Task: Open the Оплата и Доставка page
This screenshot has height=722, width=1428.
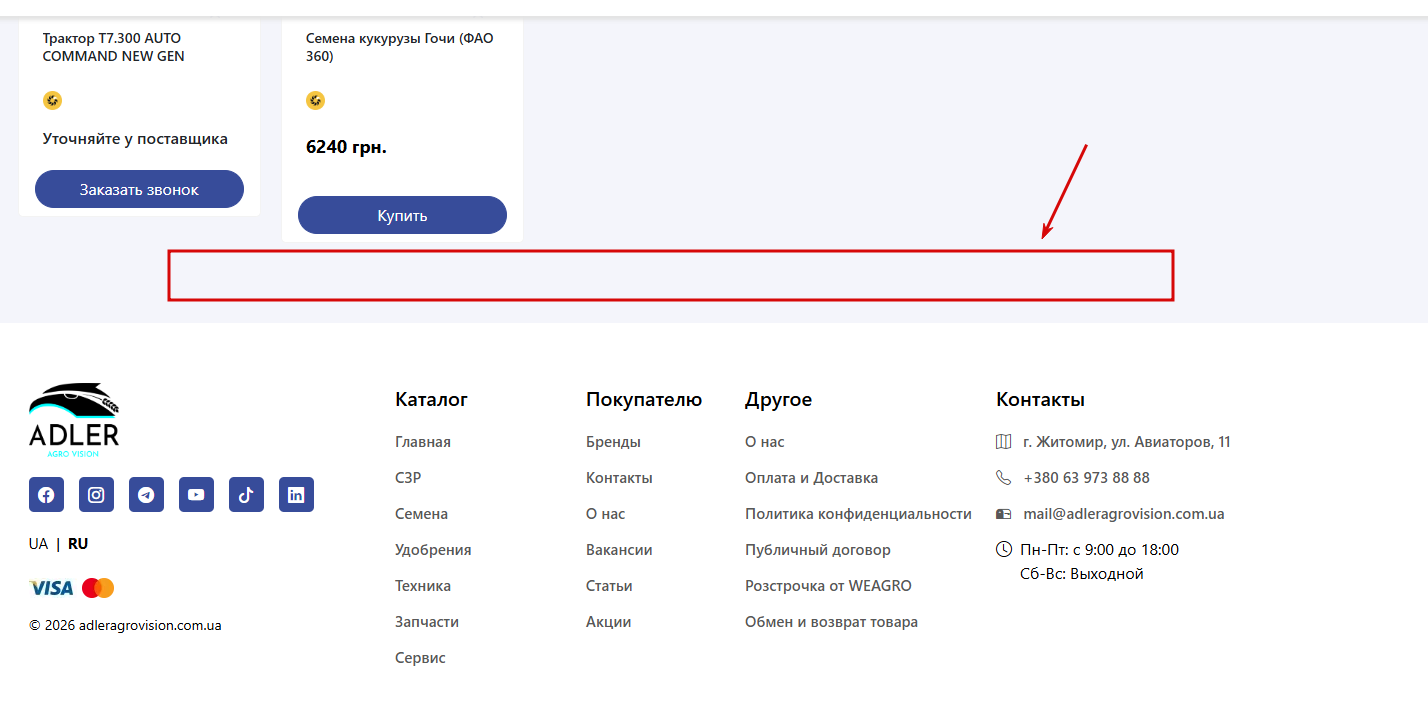Action: 811,478
